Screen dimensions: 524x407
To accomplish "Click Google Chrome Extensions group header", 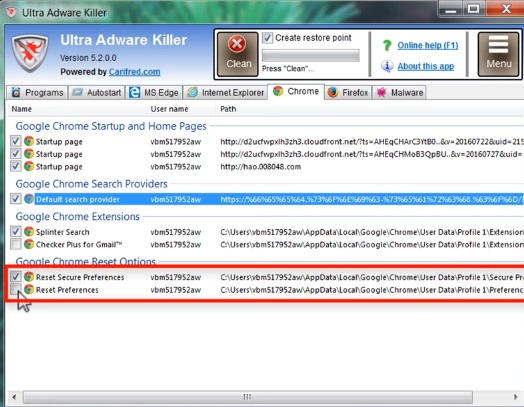I will tap(78, 217).
